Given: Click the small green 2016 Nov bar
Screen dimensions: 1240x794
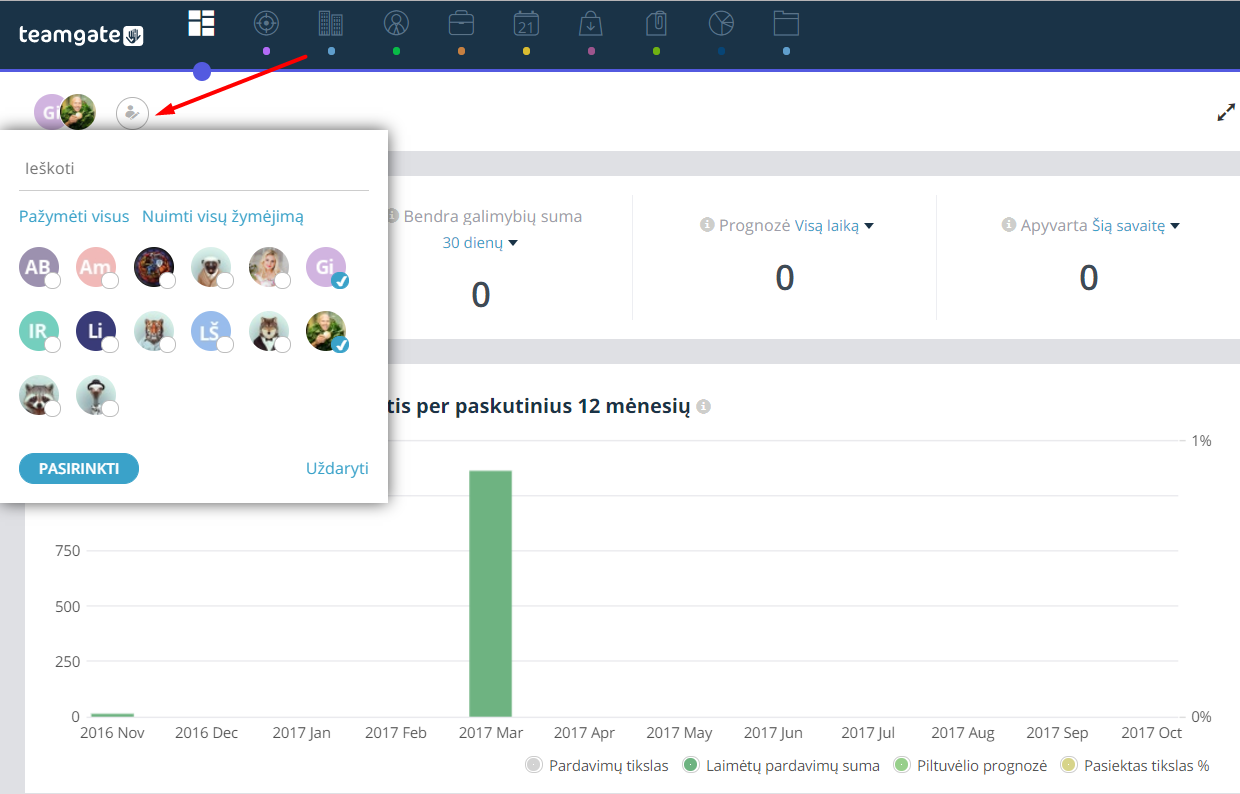Looking at the screenshot, I should [x=112, y=715].
